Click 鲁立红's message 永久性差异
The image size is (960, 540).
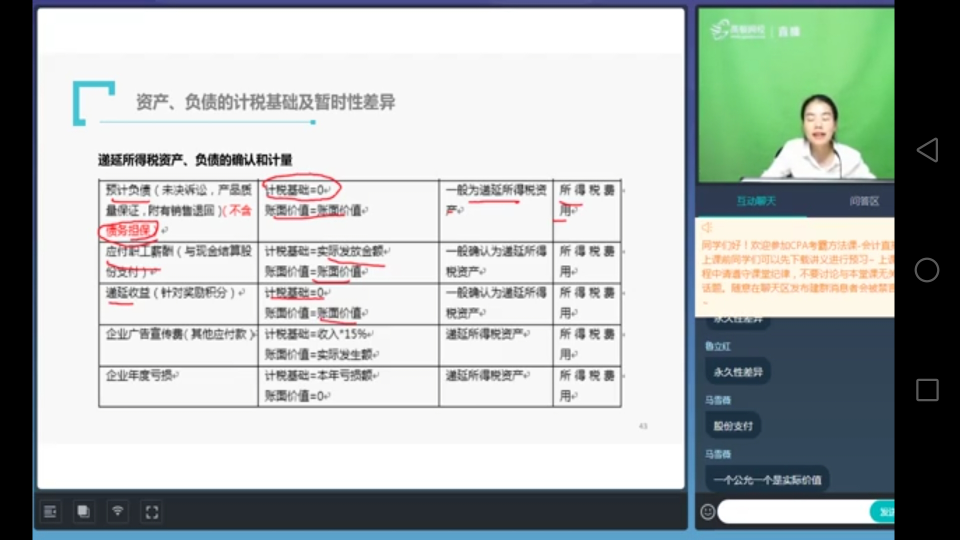[738, 372]
